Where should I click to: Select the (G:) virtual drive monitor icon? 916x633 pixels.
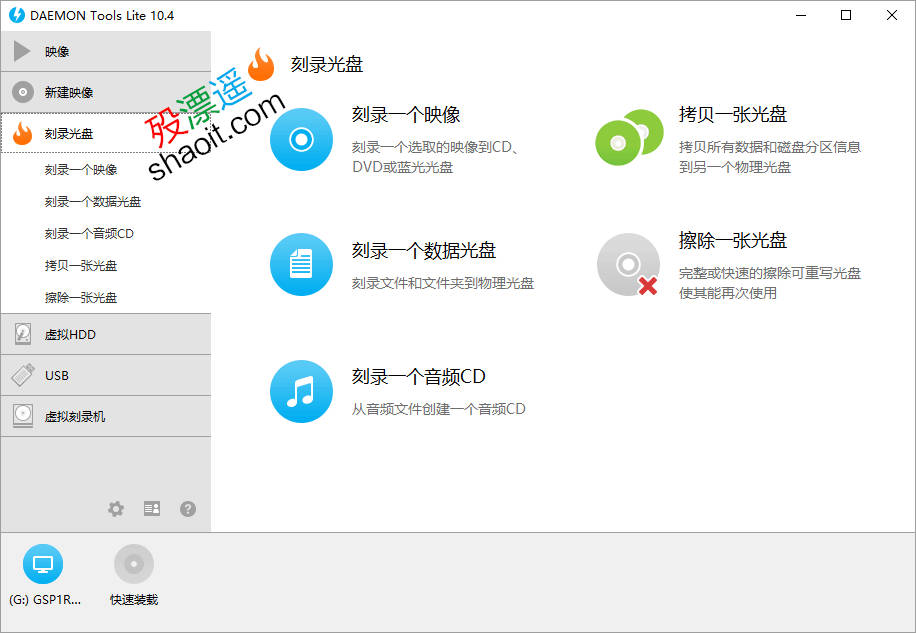pyautogui.click(x=43, y=564)
